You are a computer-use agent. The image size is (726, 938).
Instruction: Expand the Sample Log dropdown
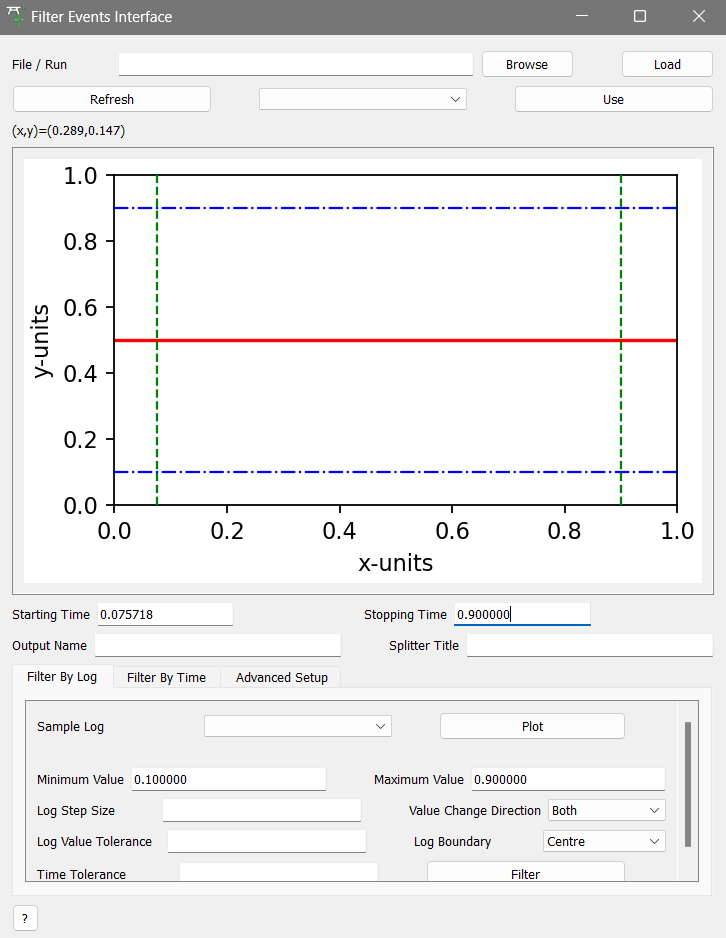297,726
